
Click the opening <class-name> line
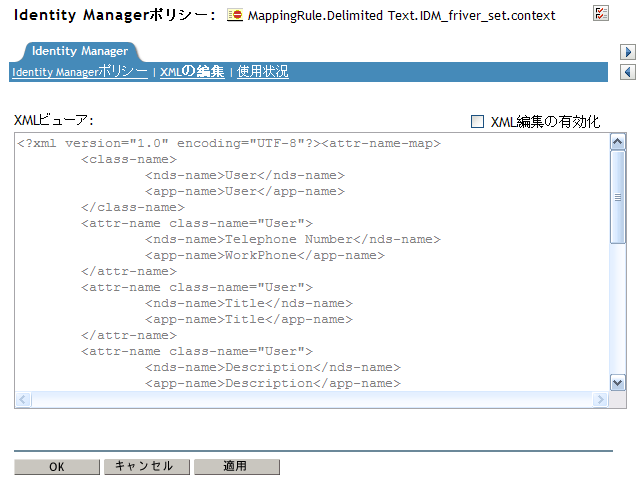click(129, 160)
